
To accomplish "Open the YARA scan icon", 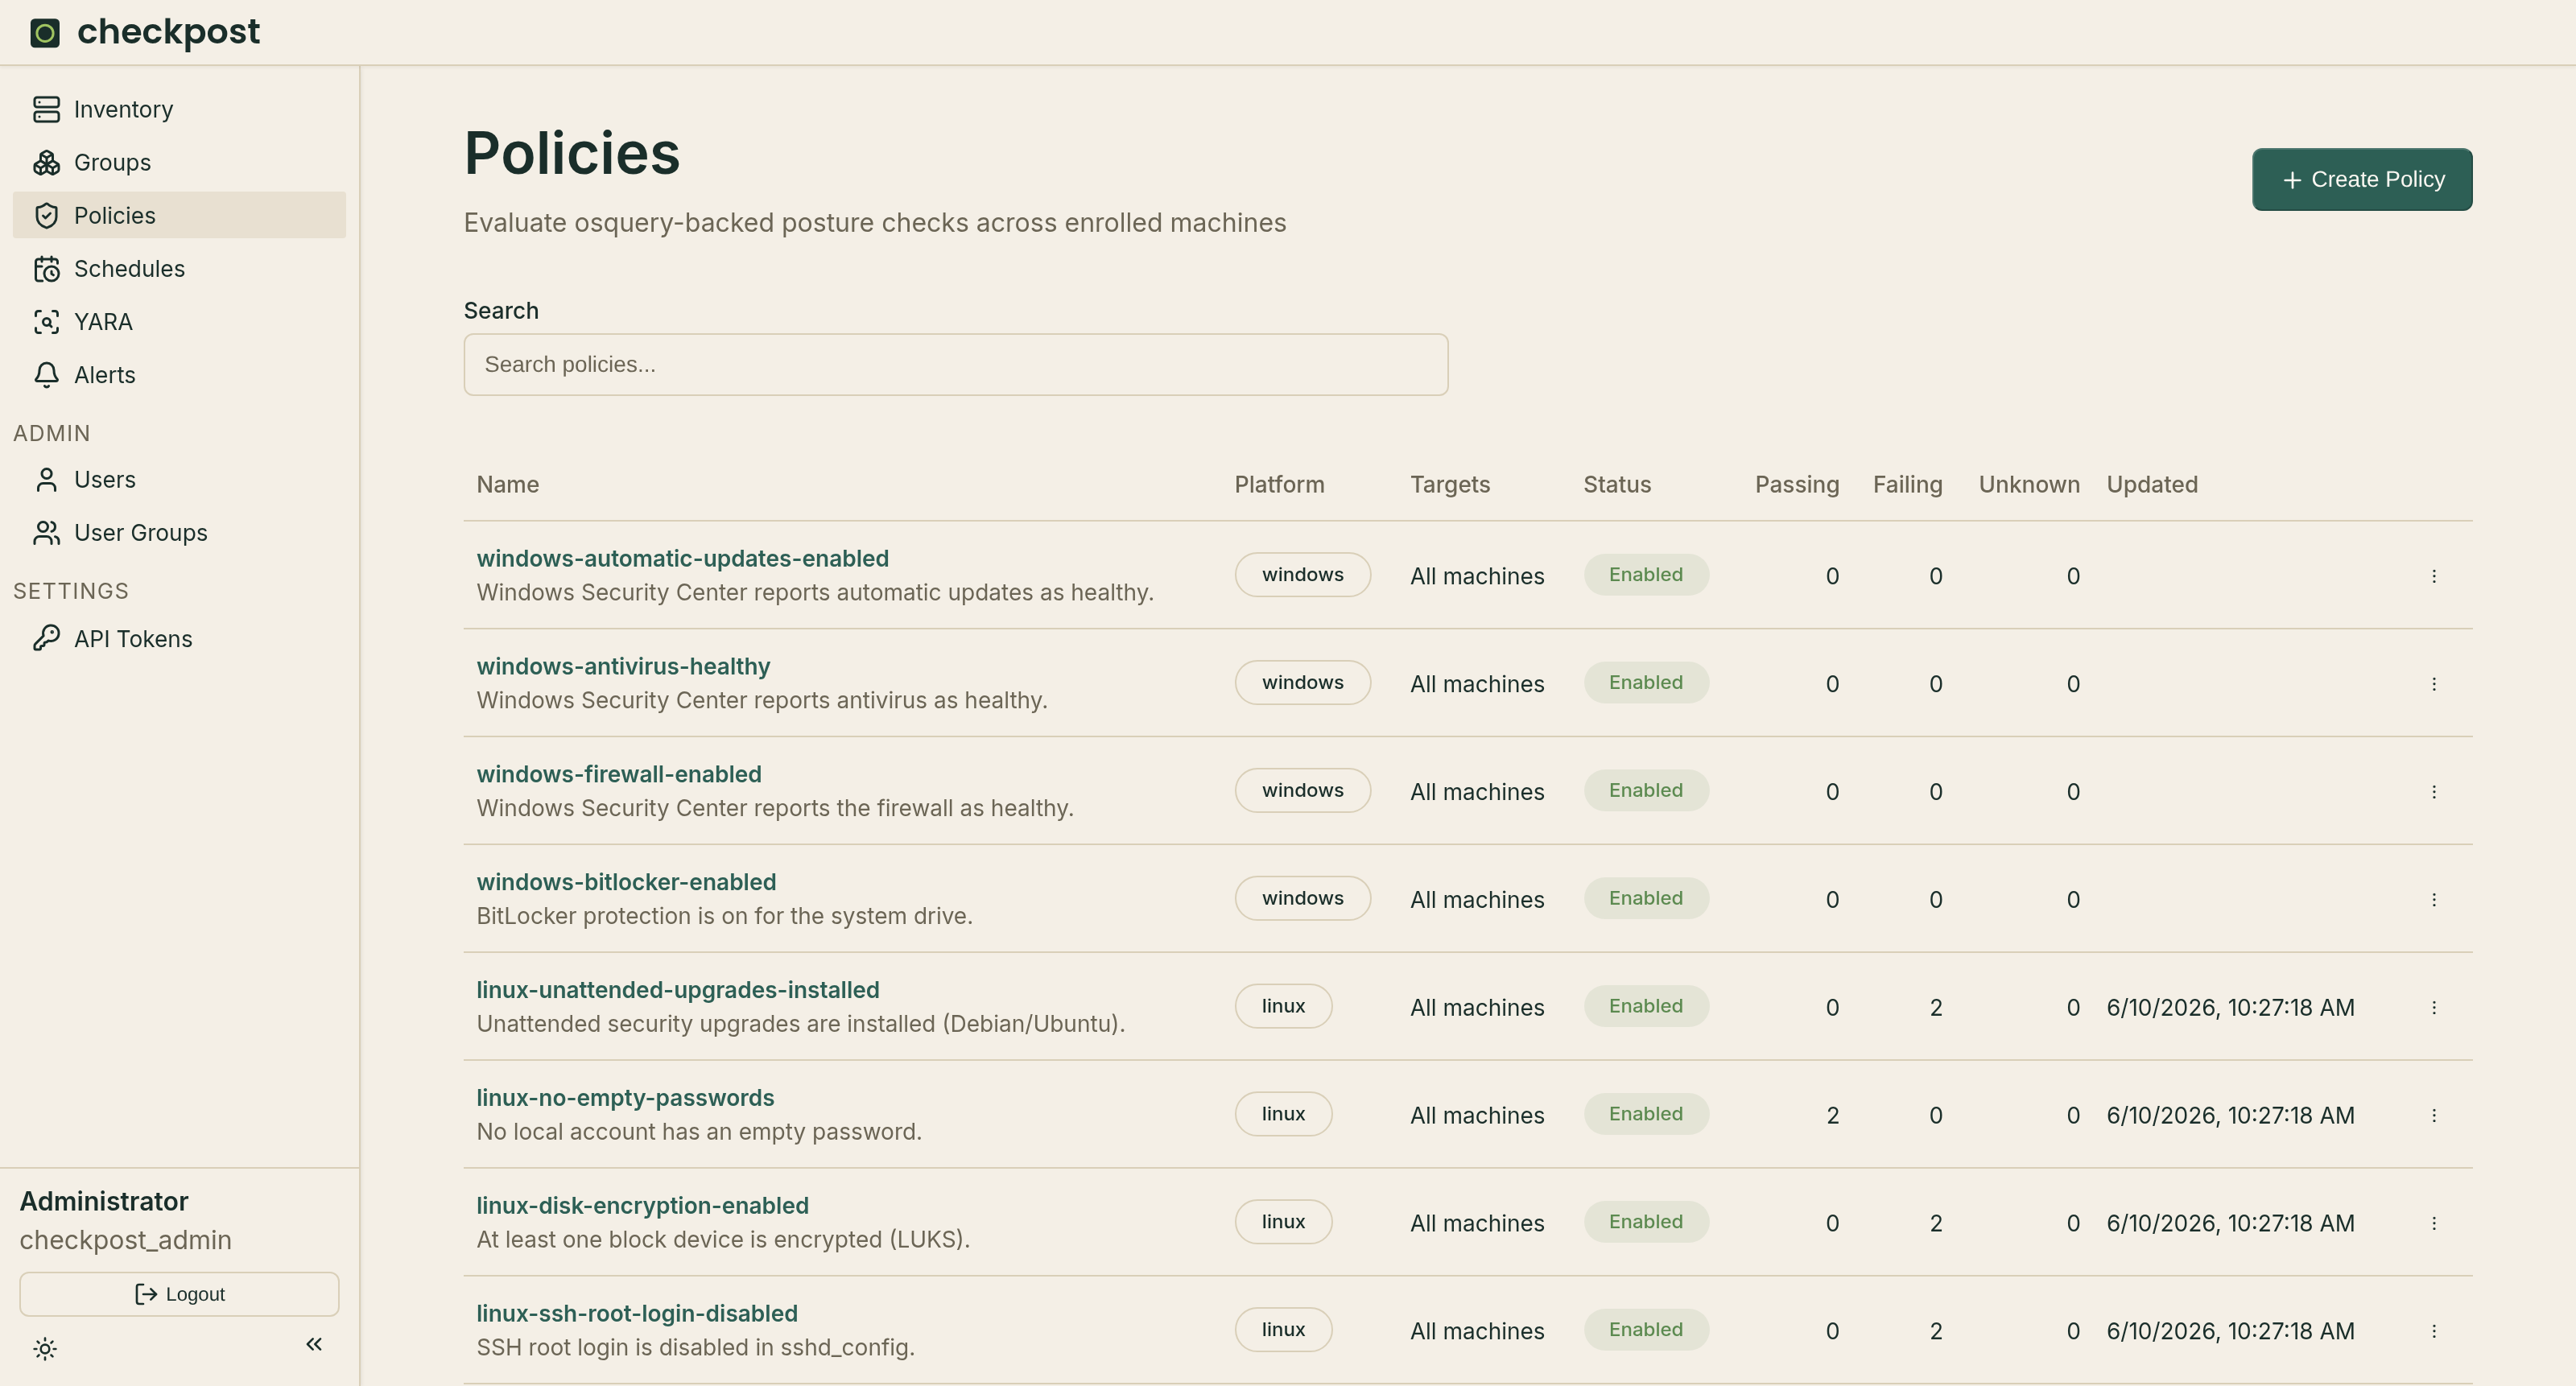I will click(46, 321).
